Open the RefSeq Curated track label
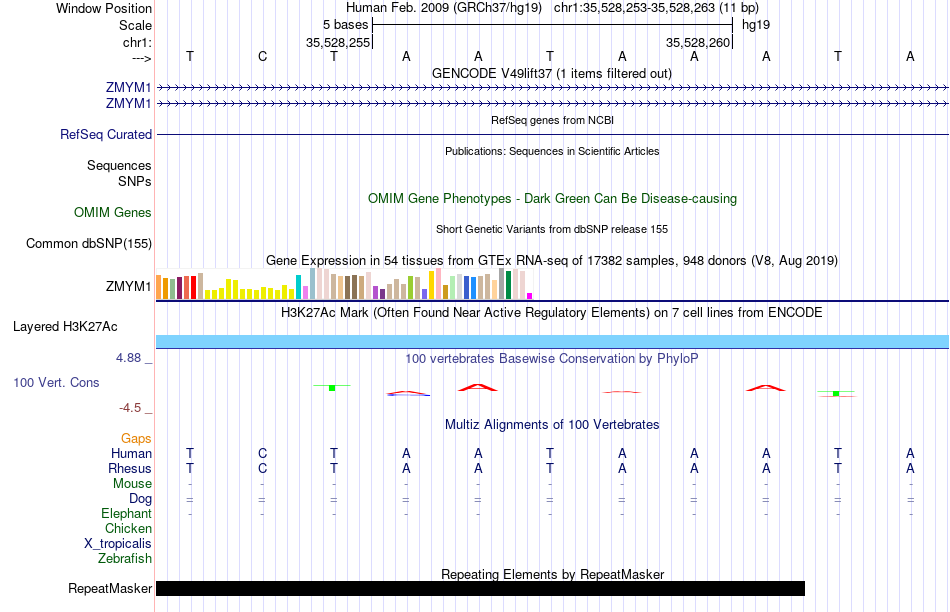Screen dimensions: 950x612 click(x=106, y=134)
